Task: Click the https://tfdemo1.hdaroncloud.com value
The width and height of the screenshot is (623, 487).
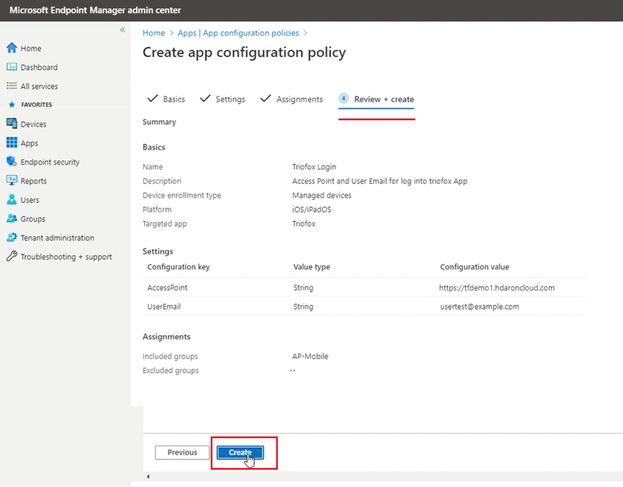Action: [497, 288]
